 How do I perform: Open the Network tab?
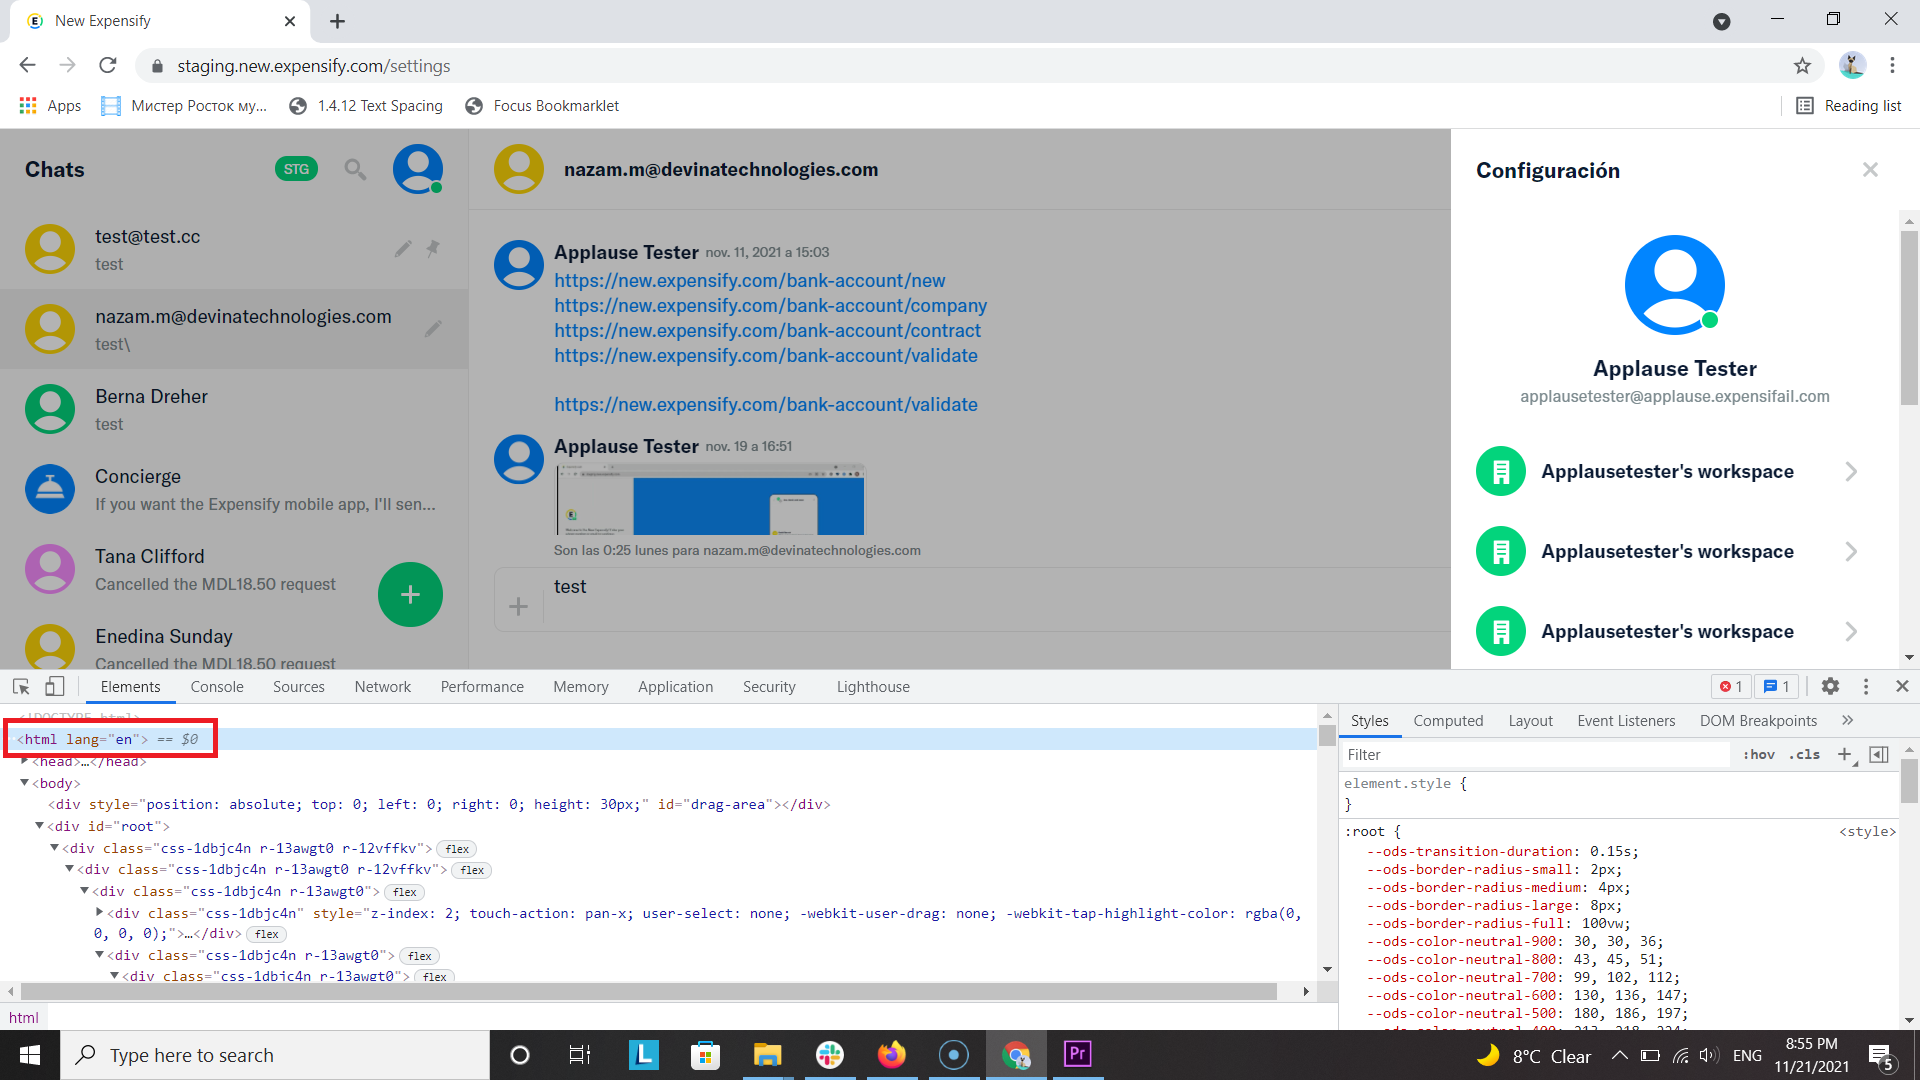pos(383,687)
